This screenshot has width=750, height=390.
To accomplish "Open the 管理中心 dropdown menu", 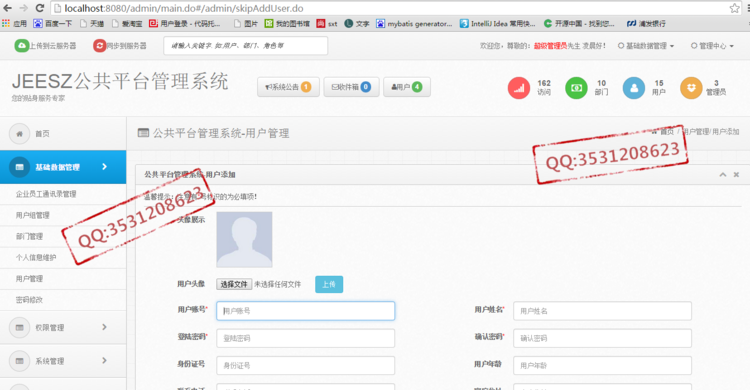I will (712, 46).
